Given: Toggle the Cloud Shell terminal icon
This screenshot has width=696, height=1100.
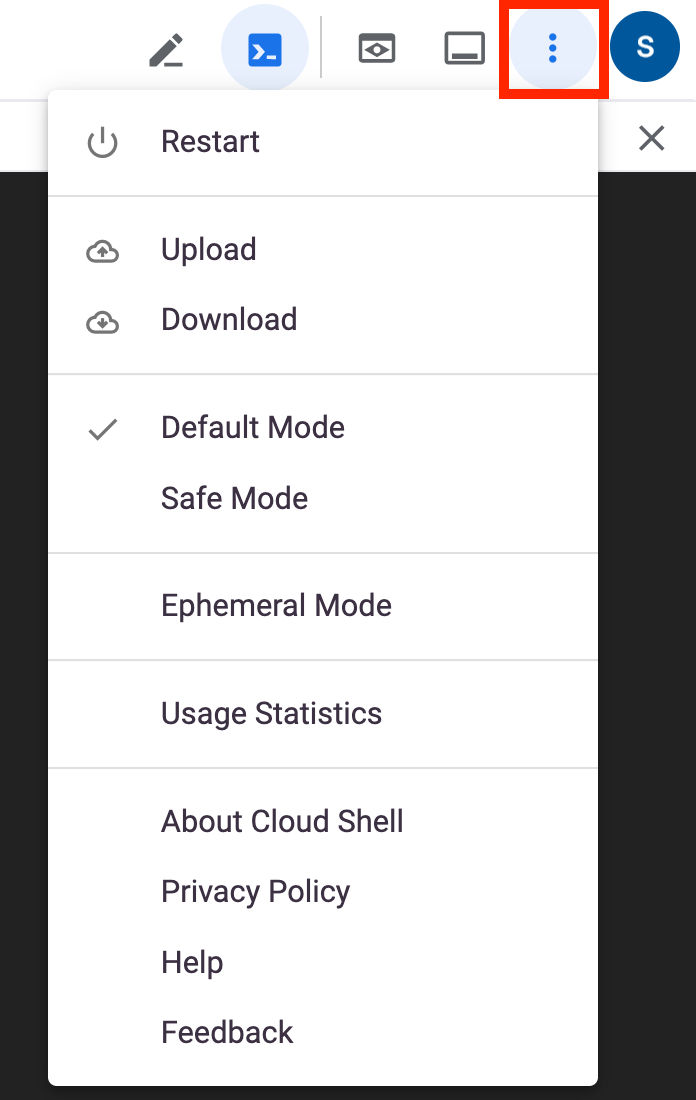Looking at the screenshot, I should tap(265, 49).
